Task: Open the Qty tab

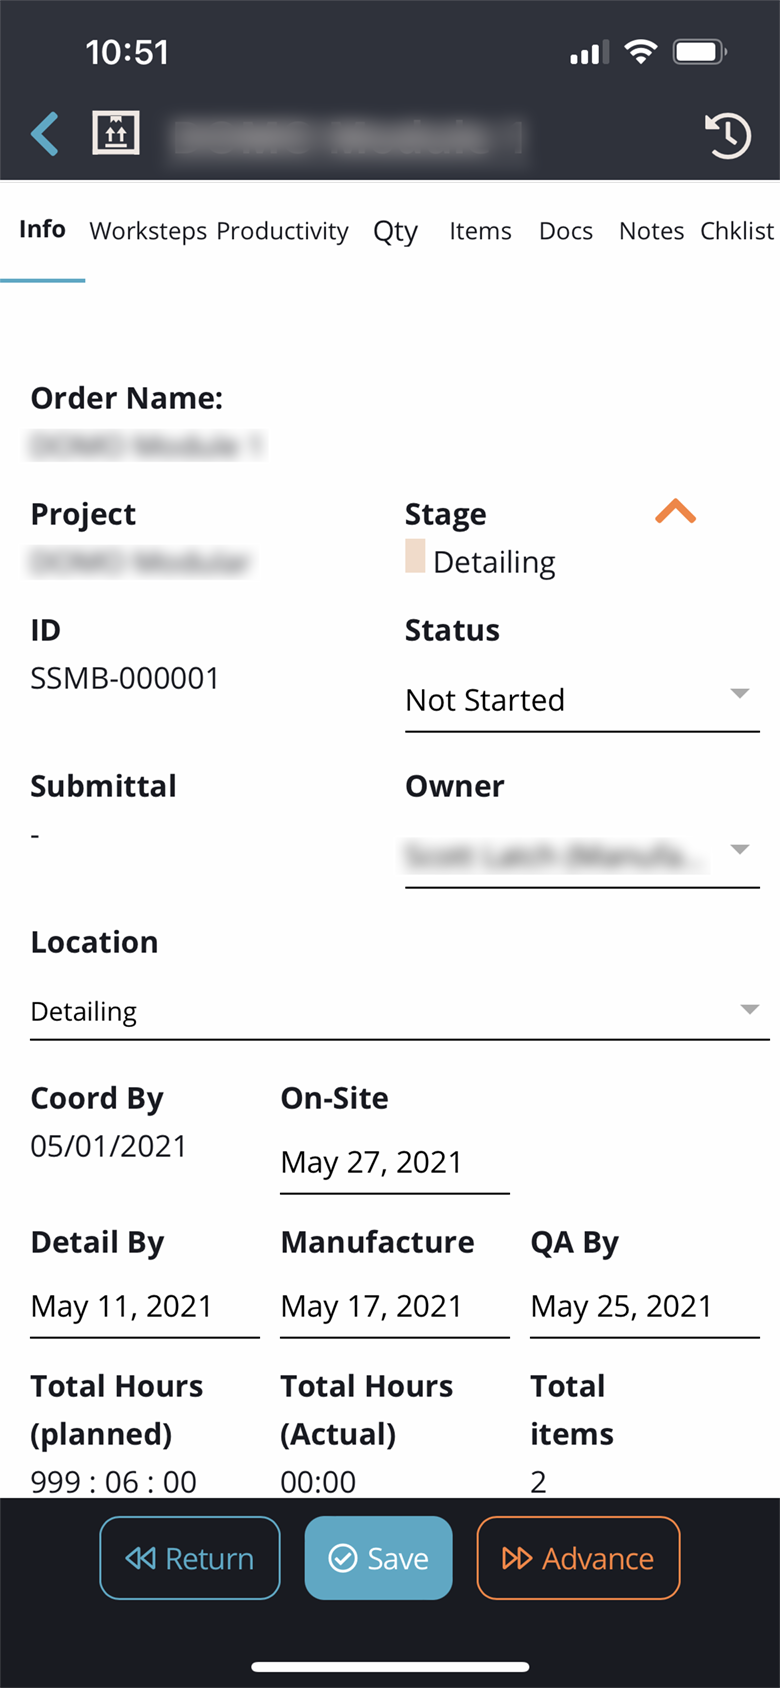Action: pos(396,231)
